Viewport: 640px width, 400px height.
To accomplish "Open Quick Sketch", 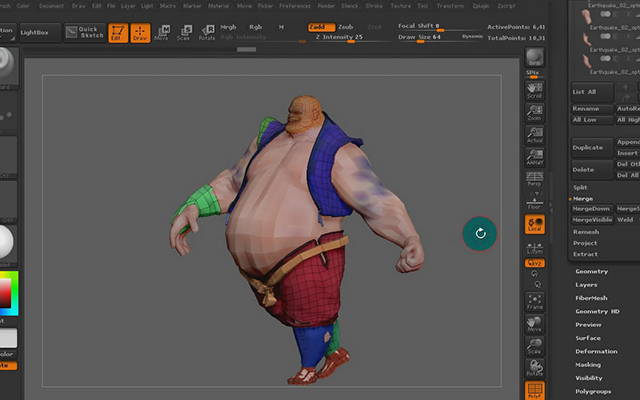I will tap(85, 33).
